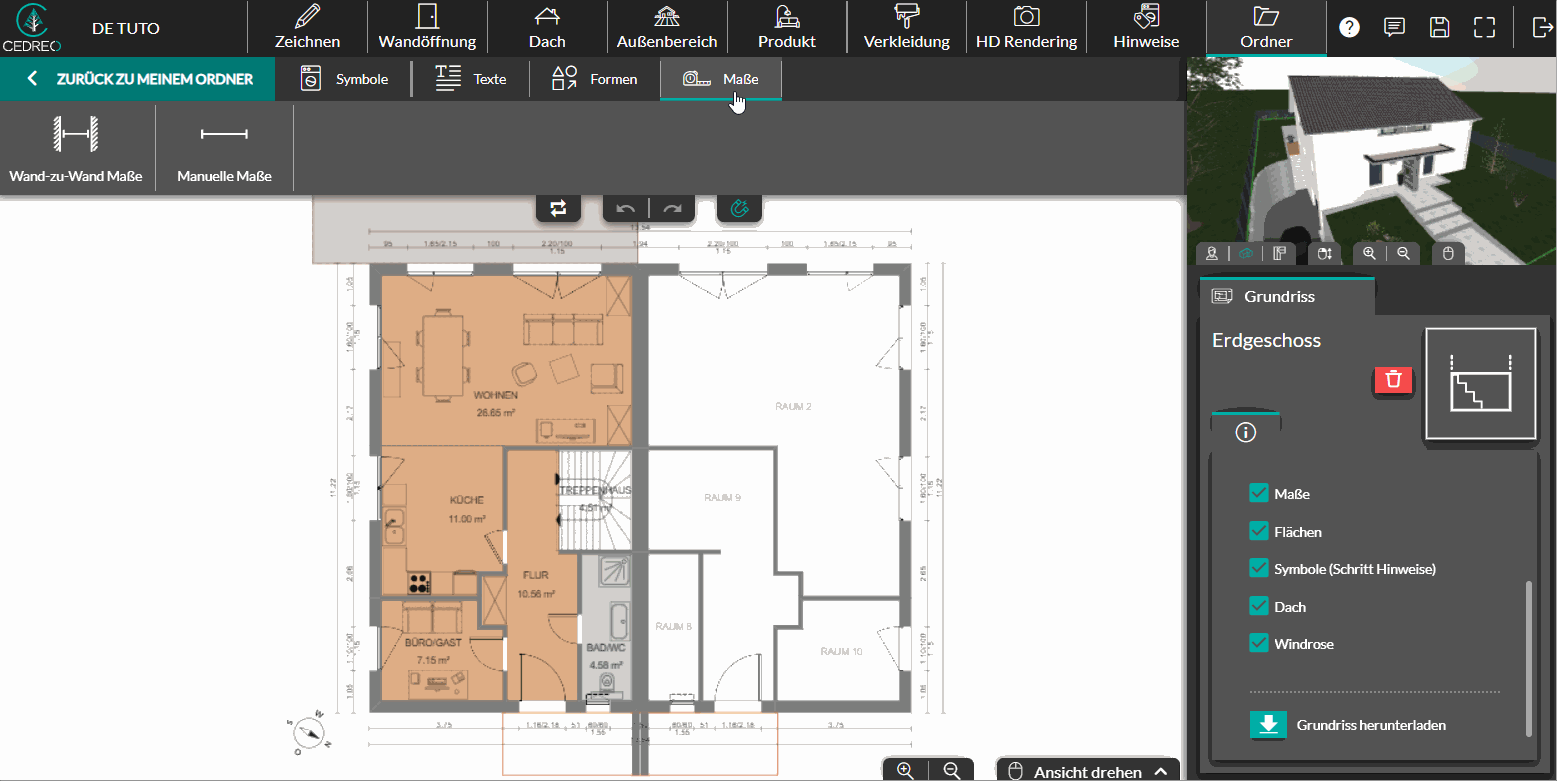The width and height of the screenshot is (1557, 781).
Task: Click Zurück zu meinem Ordner
Action: (x=138, y=79)
